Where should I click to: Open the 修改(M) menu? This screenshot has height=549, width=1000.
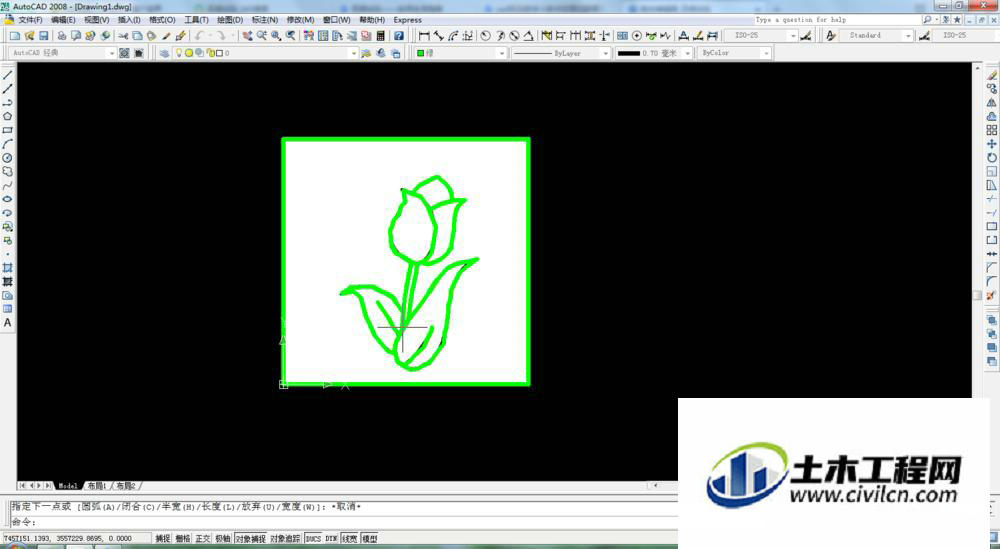pos(300,20)
